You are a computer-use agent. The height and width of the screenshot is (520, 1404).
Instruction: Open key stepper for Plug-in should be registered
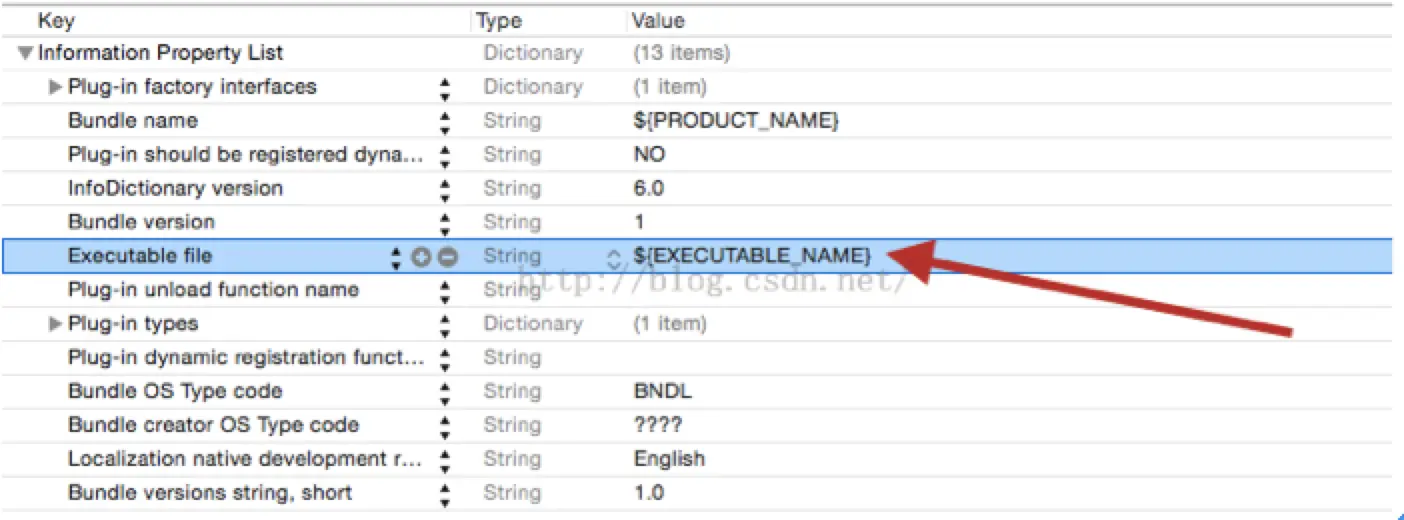point(445,156)
